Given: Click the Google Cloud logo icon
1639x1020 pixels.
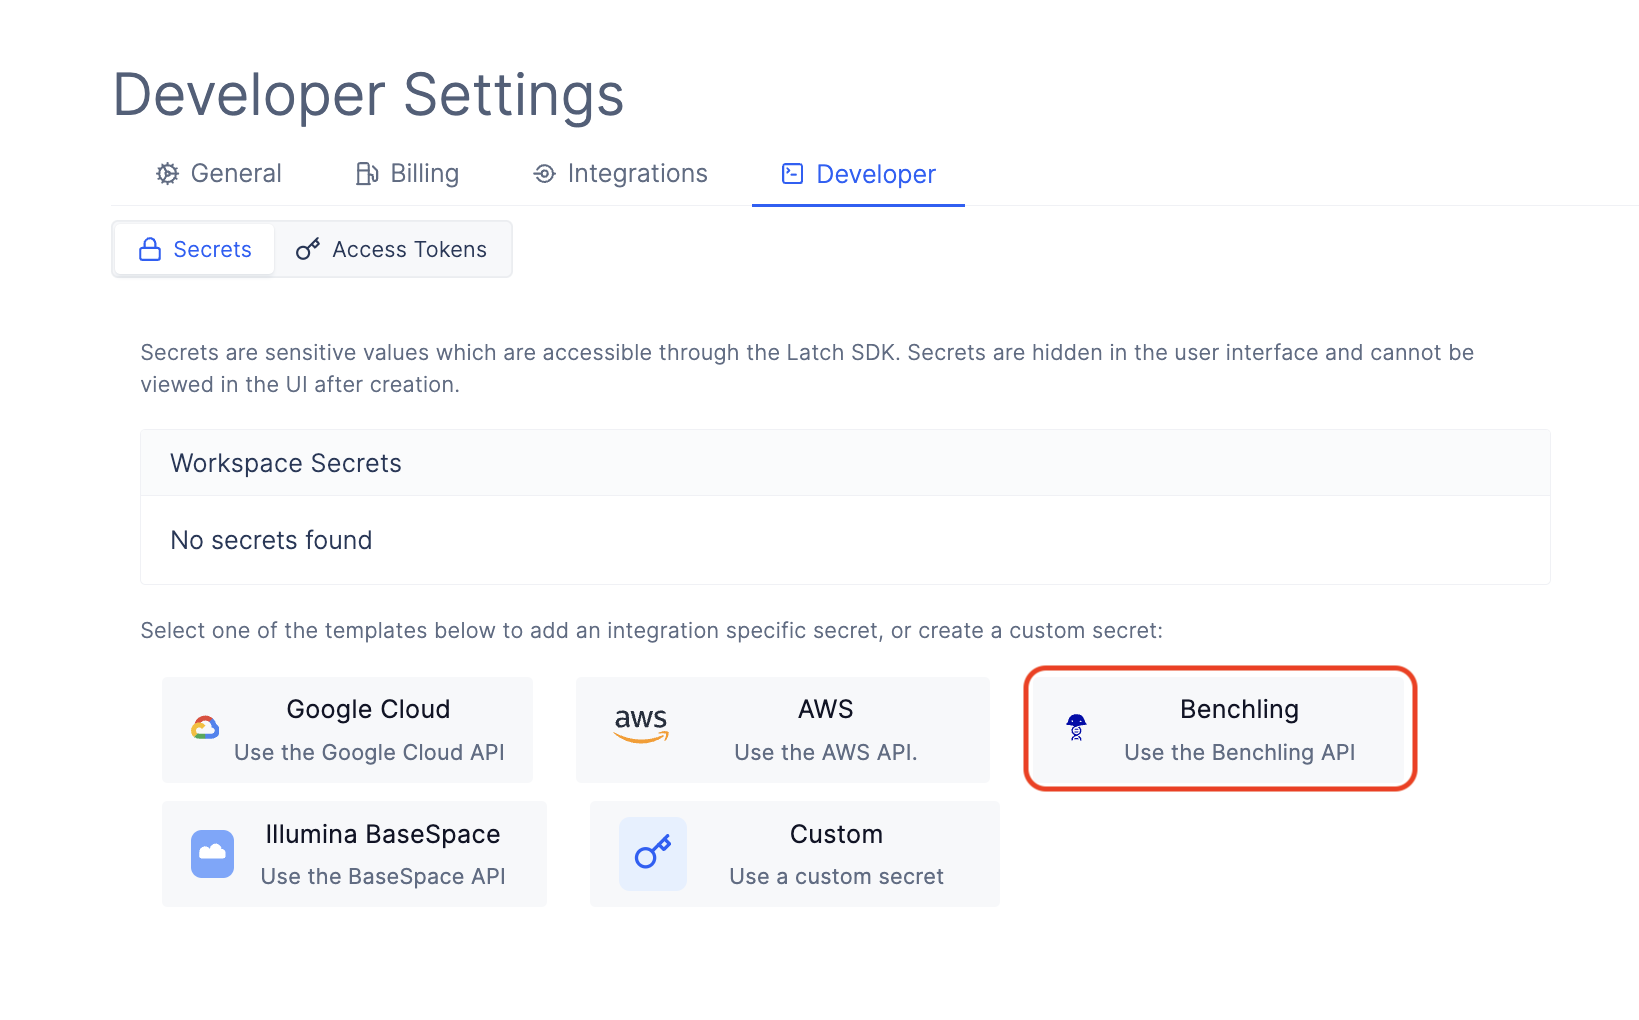Looking at the screenshot, I should (205, 728).
